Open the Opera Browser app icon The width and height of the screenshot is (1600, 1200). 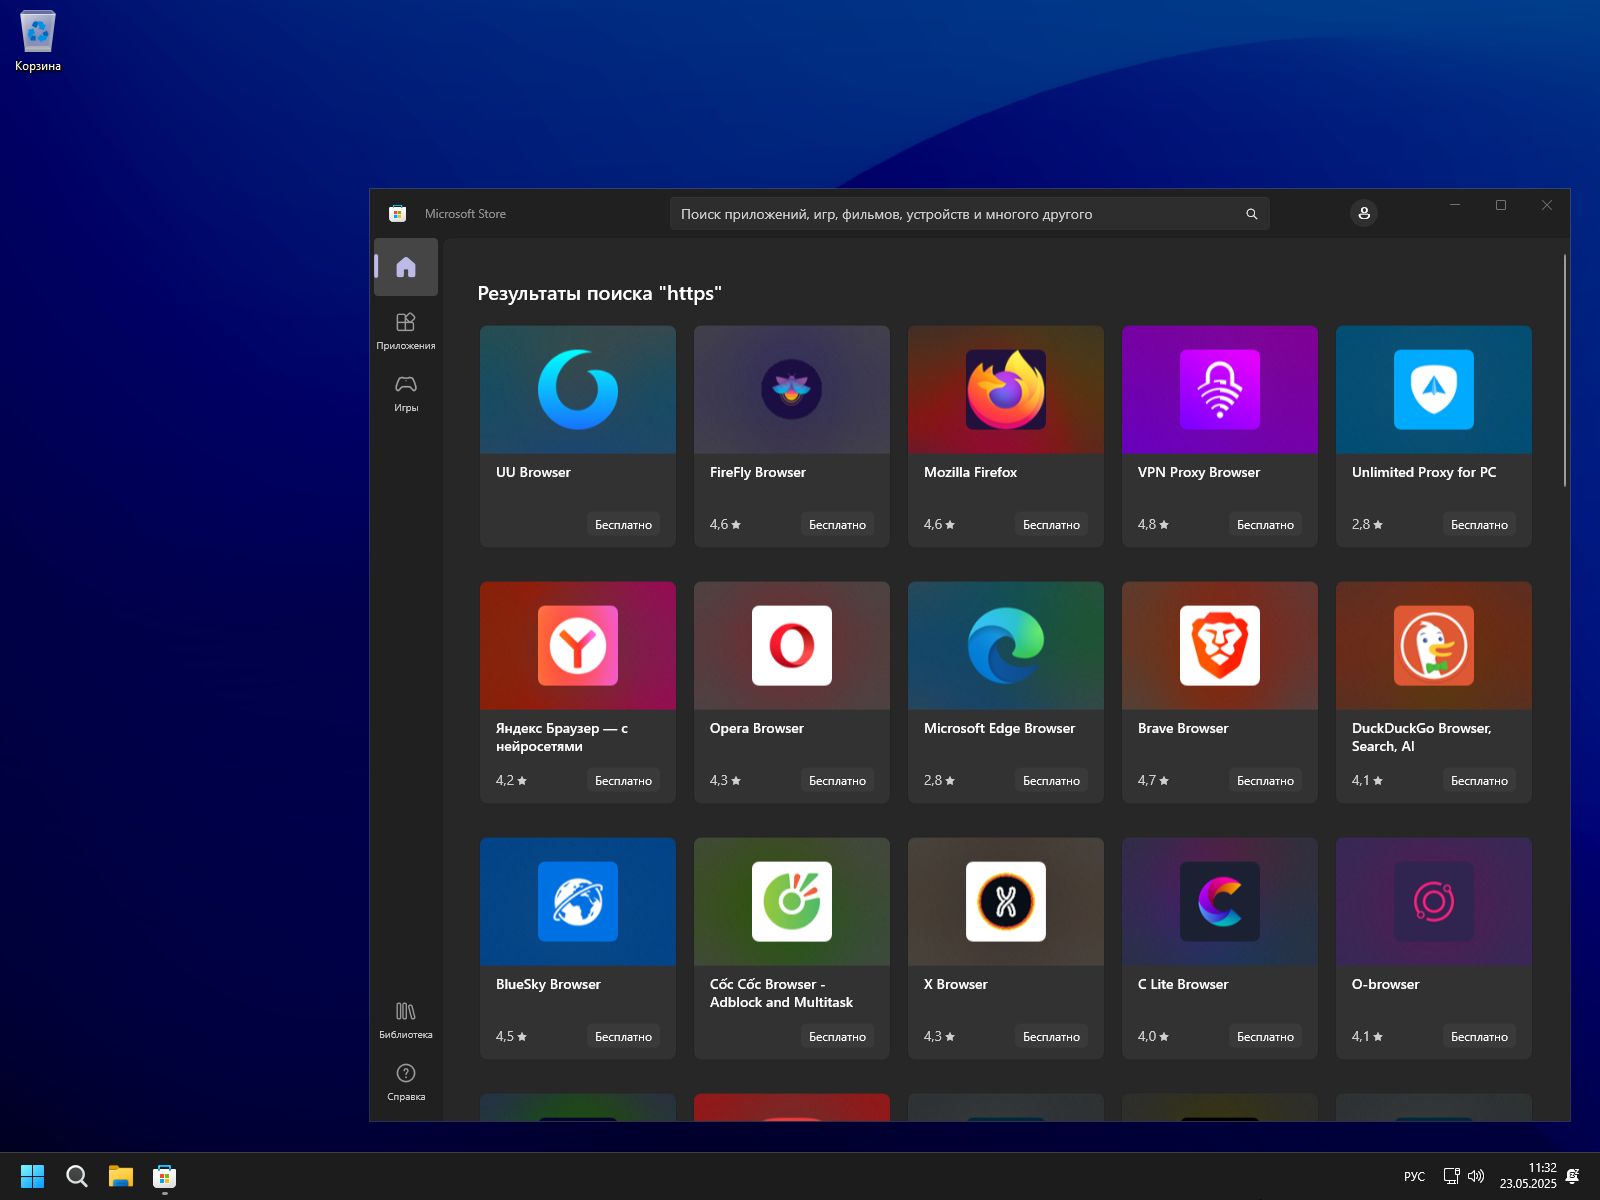coord(792,645)
